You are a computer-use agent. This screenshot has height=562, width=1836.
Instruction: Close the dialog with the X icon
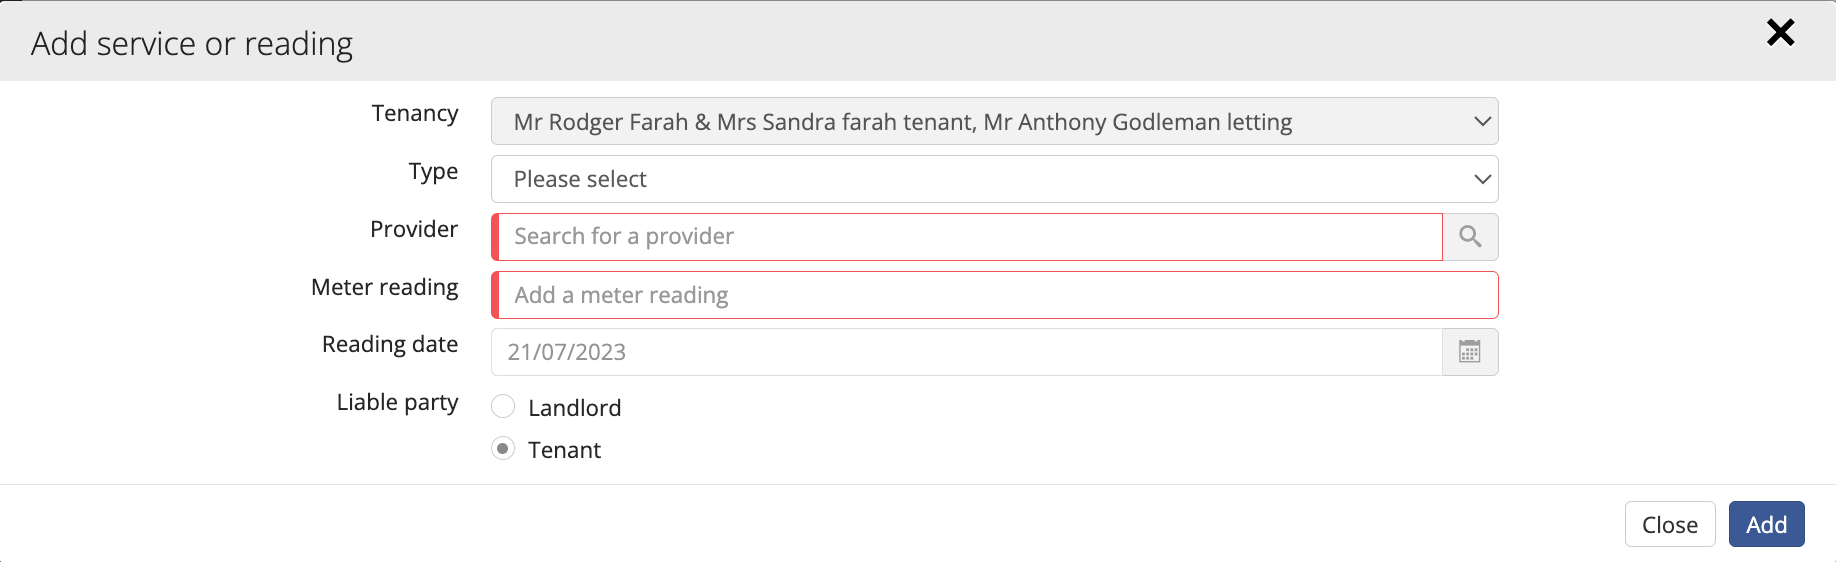[1780, 33]
